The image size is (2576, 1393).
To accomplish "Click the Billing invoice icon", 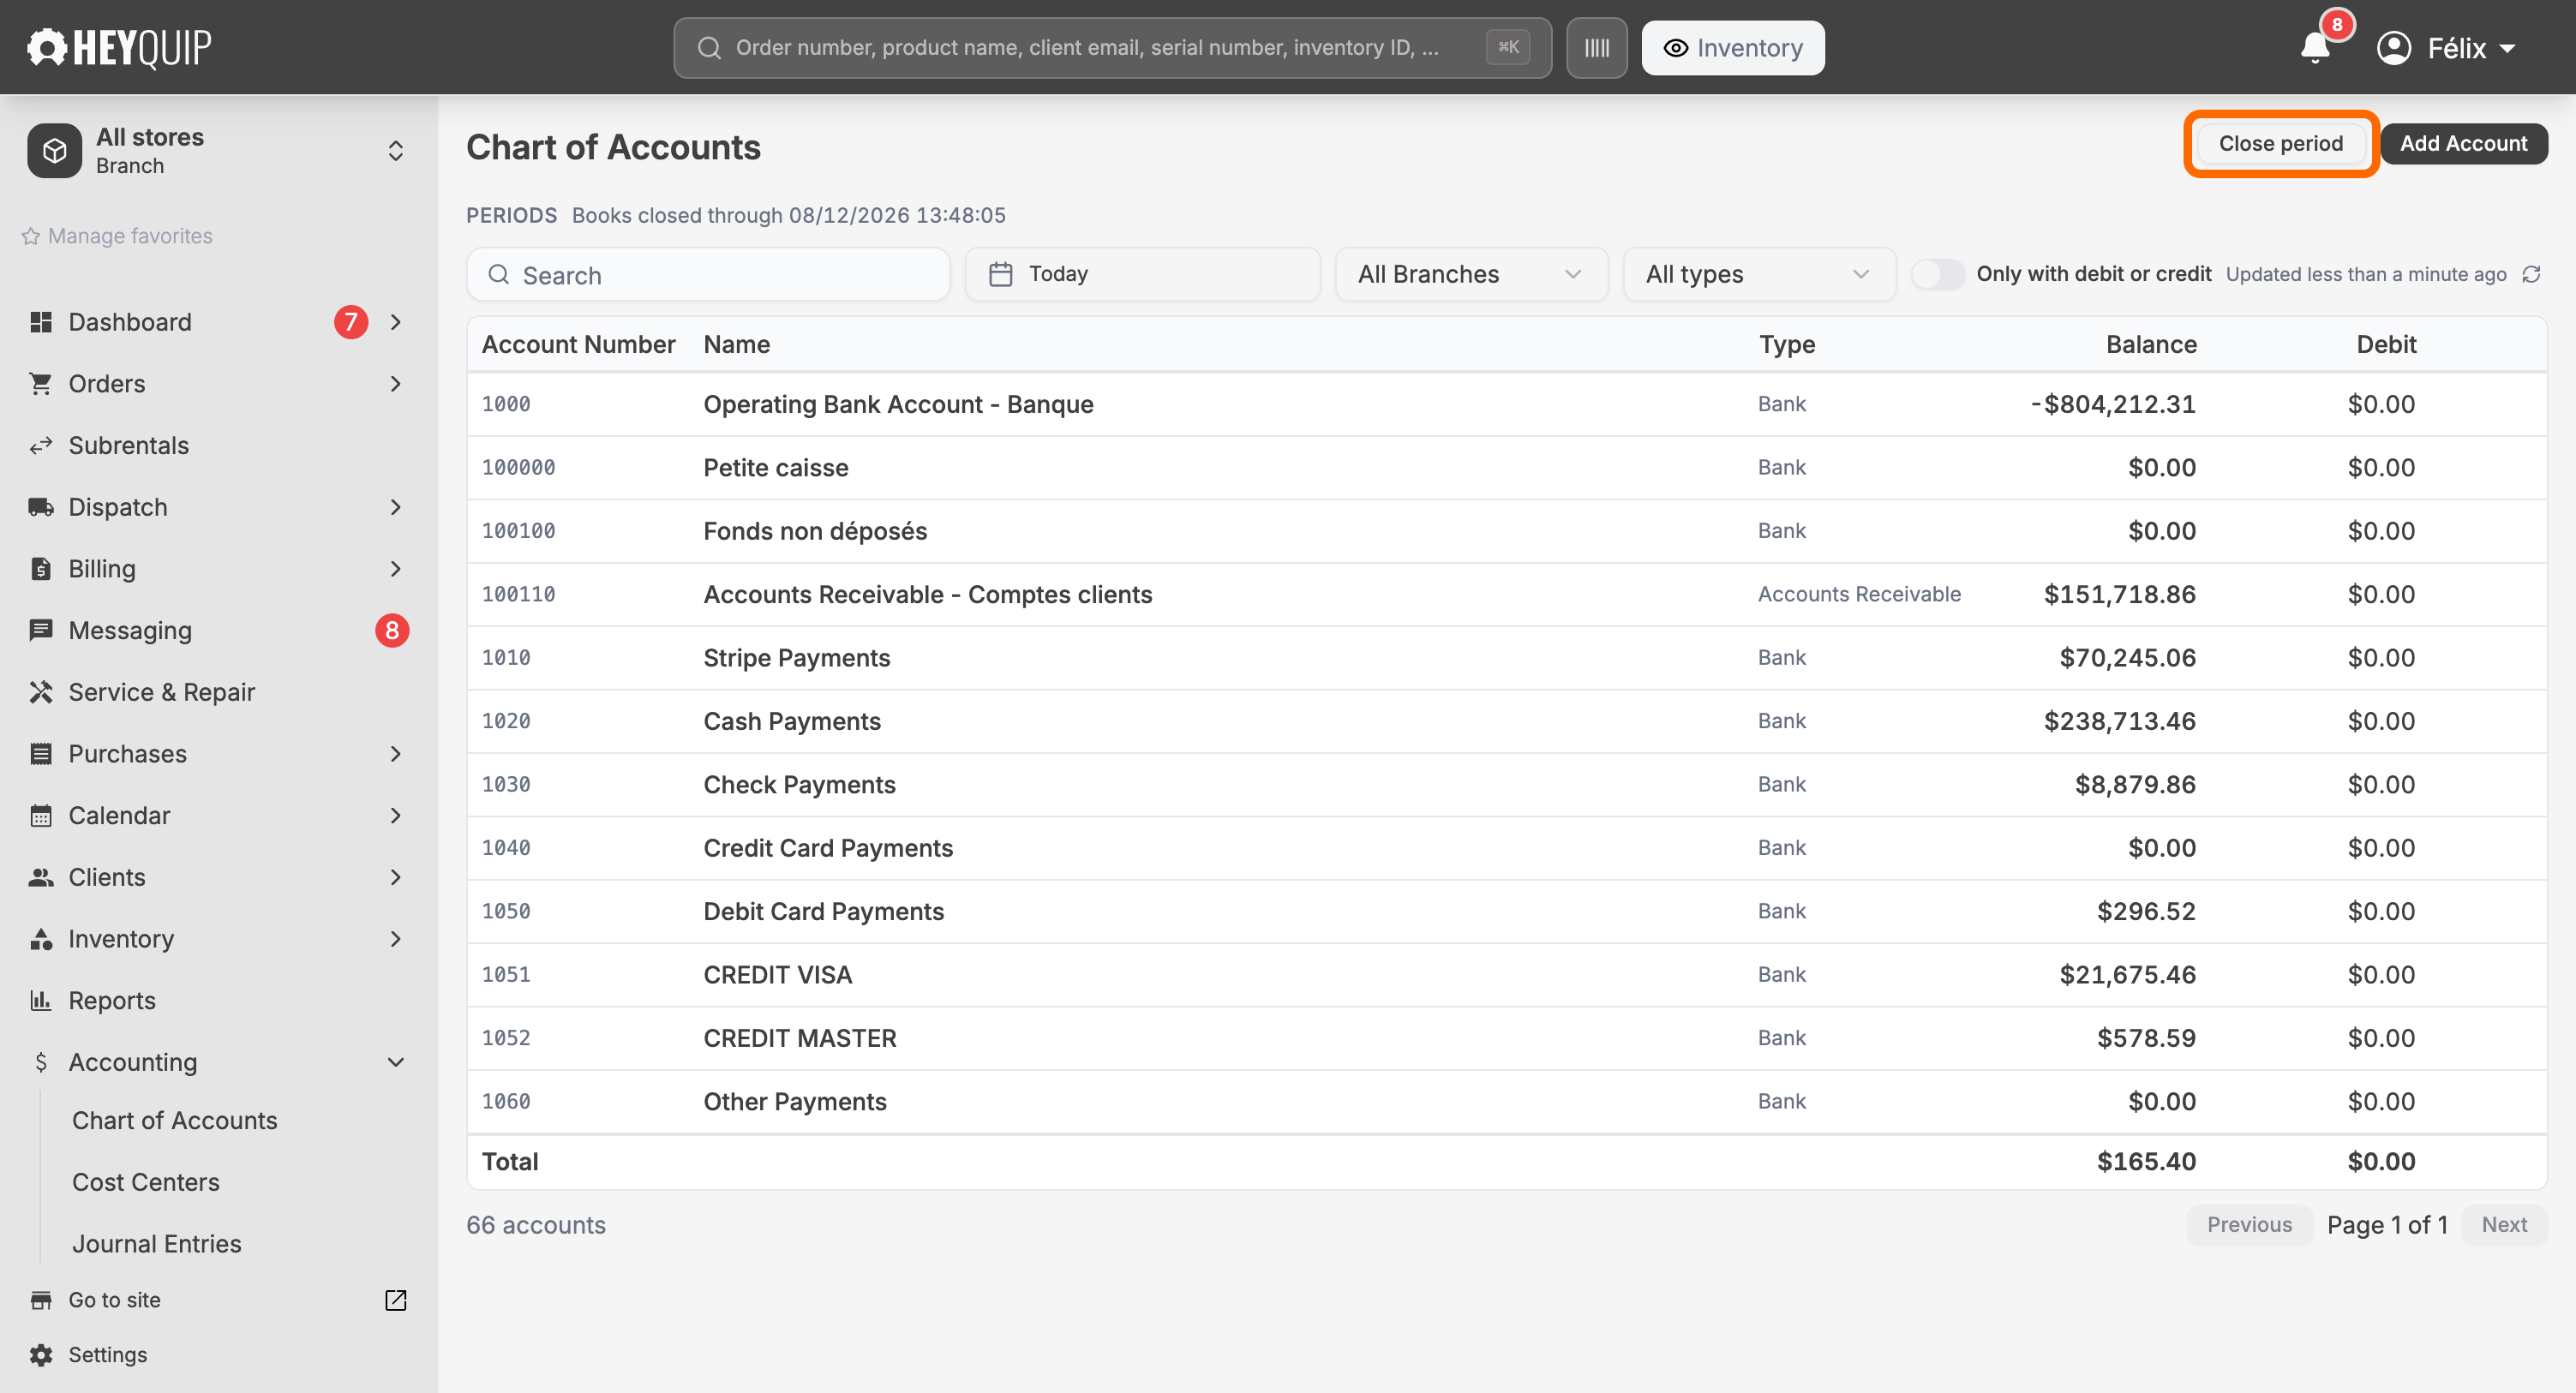I will [x=41, y=569].
